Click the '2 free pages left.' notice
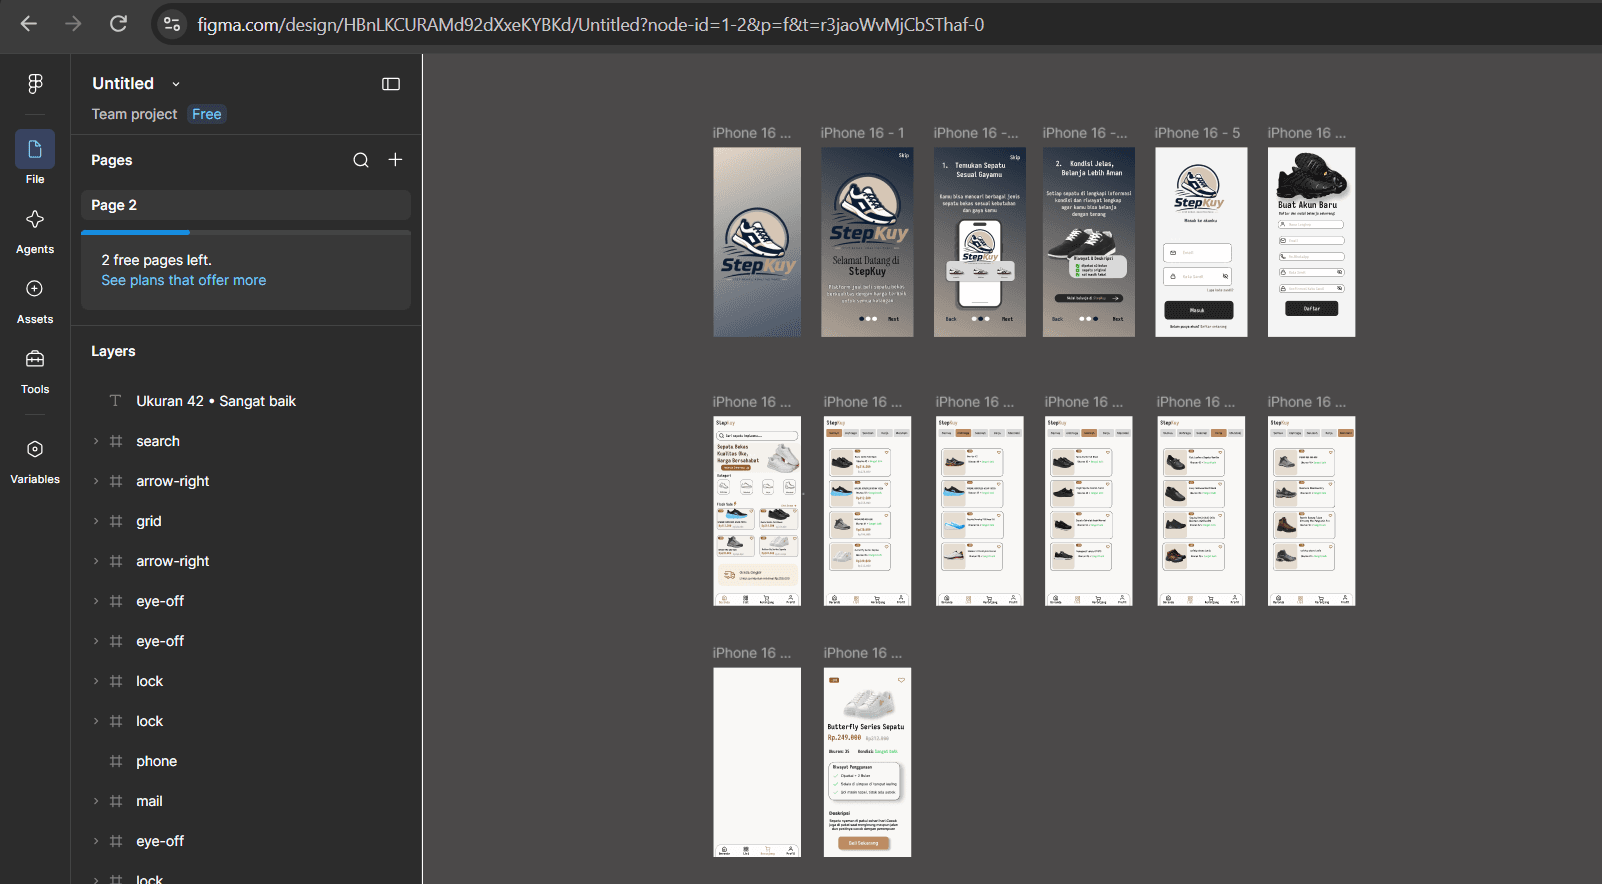The height and width of the screenshot is (884, 1602). tap(157, 260)
